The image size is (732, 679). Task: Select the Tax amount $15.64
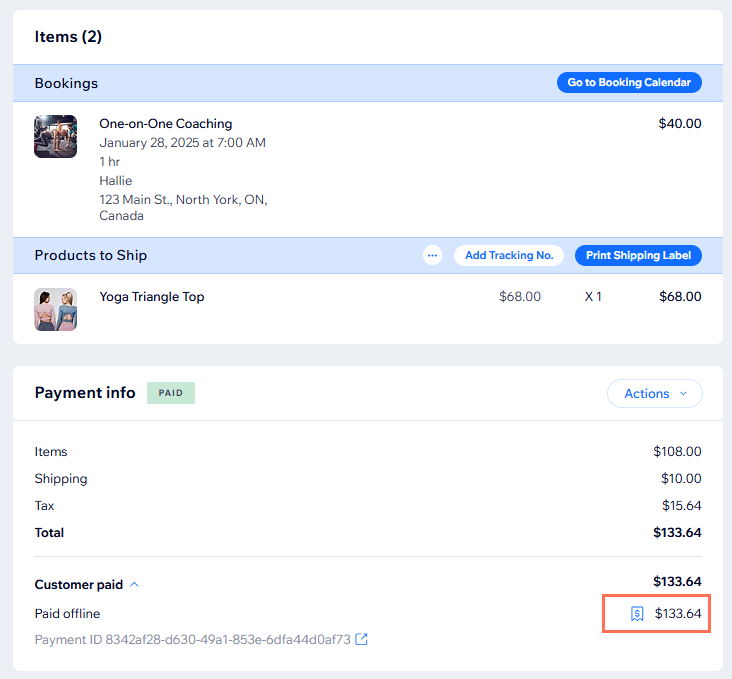click(681, 506)
